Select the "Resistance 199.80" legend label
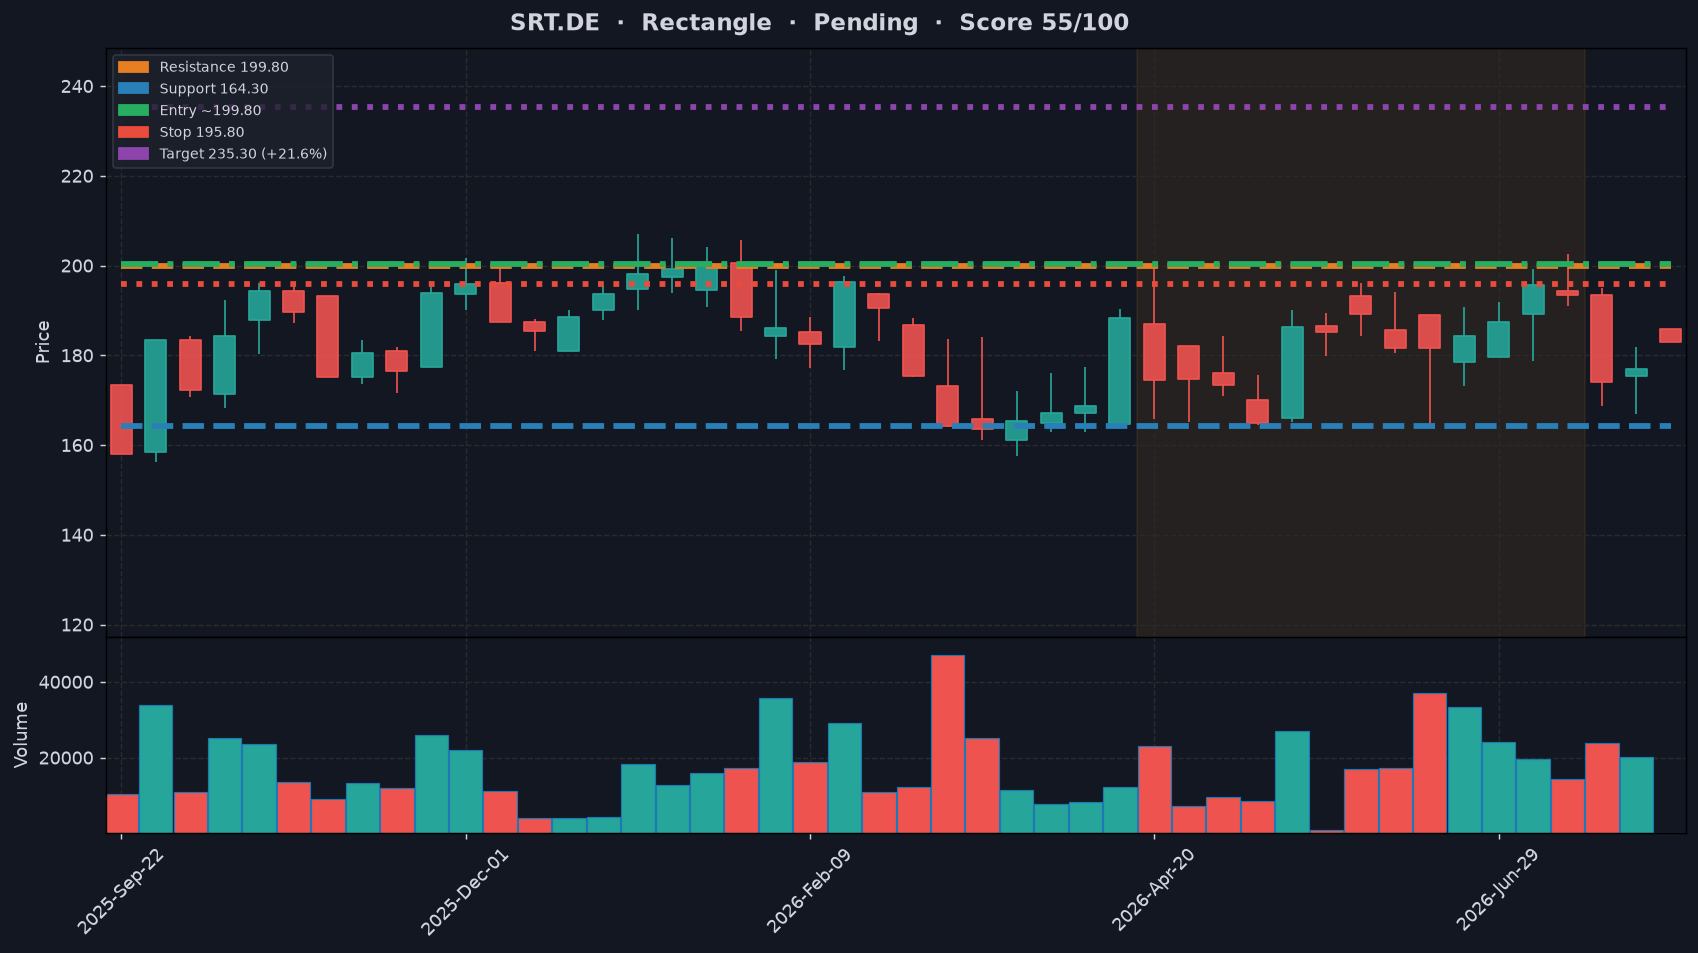The image size is (1698, 953). click(x=224, y=67)
